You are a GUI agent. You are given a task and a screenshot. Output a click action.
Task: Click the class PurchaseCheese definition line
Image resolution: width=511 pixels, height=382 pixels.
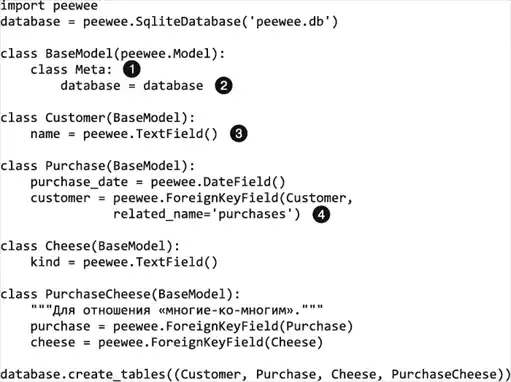[x=120, y=294]
